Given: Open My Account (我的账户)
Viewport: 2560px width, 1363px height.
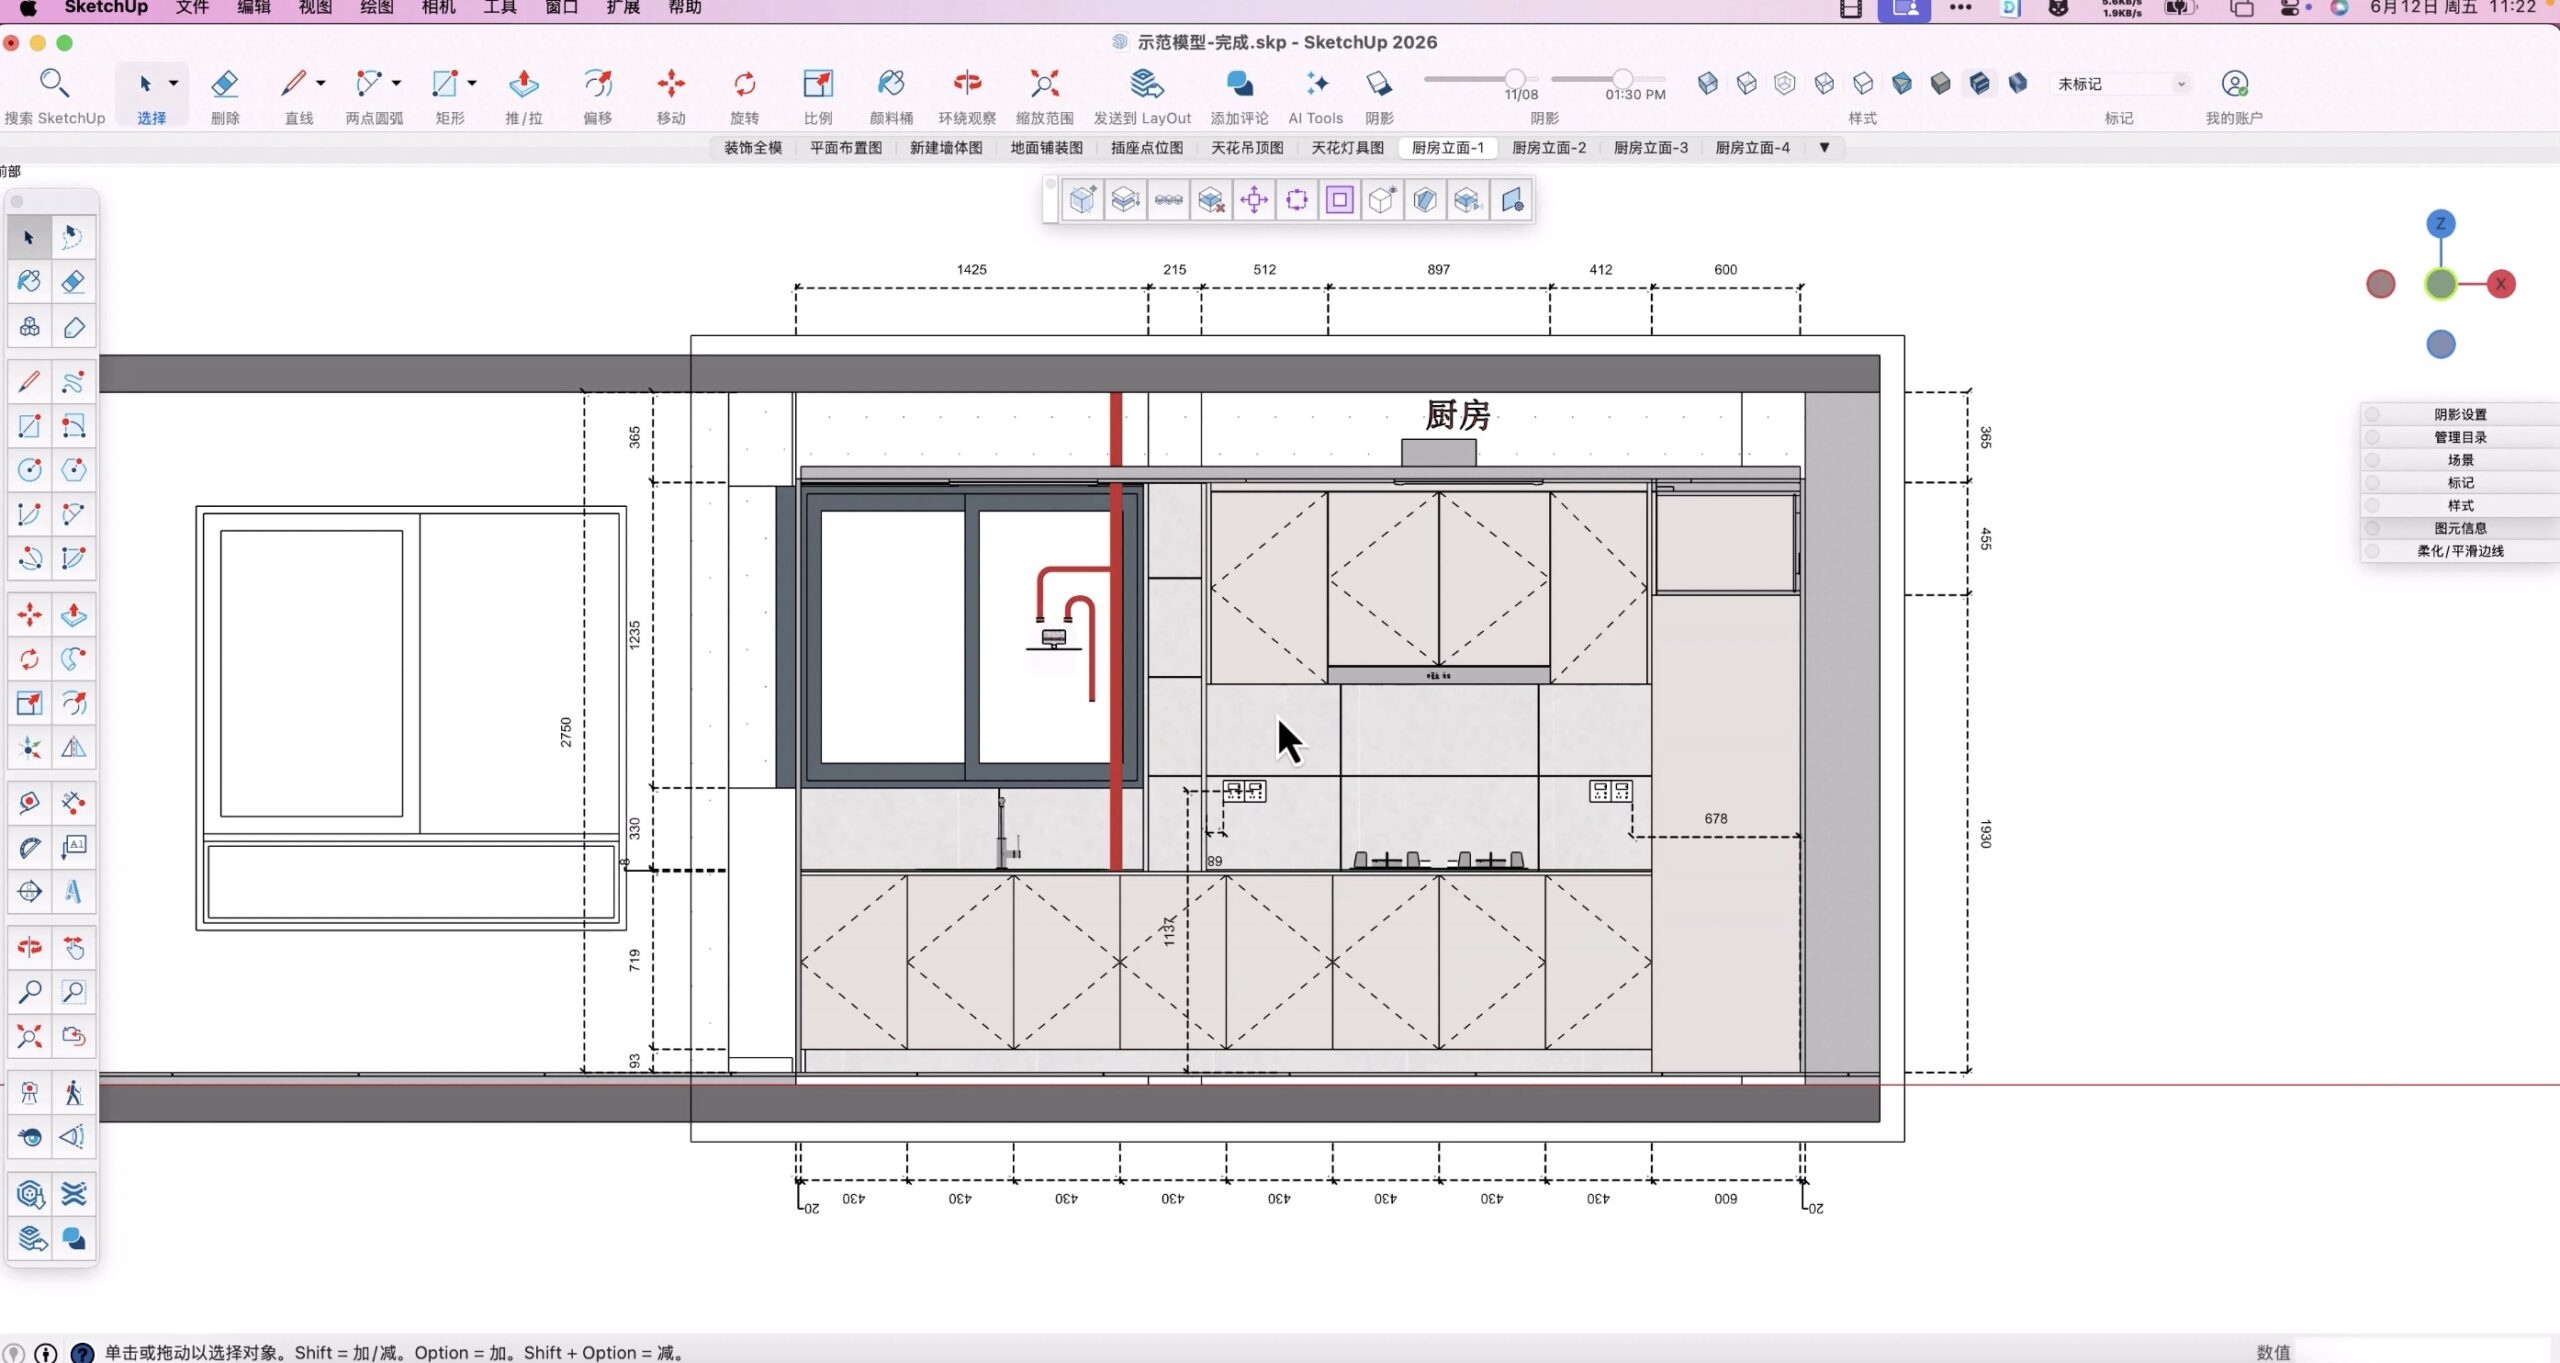Looking at the screenshot, I should click(2234, 96).
